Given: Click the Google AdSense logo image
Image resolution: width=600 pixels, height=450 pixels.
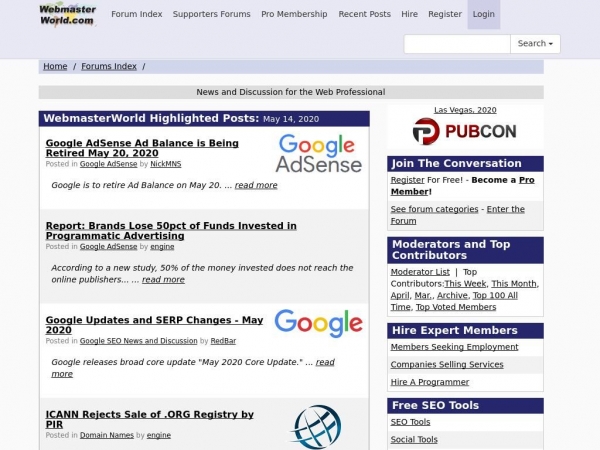Looking at the screenshot, I should click(x=318, y=153).
